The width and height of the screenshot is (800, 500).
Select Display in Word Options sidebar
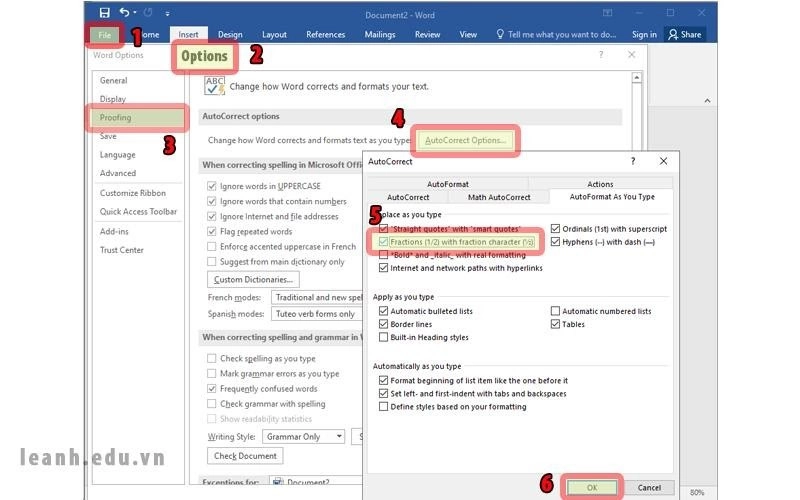click(113, 98)
